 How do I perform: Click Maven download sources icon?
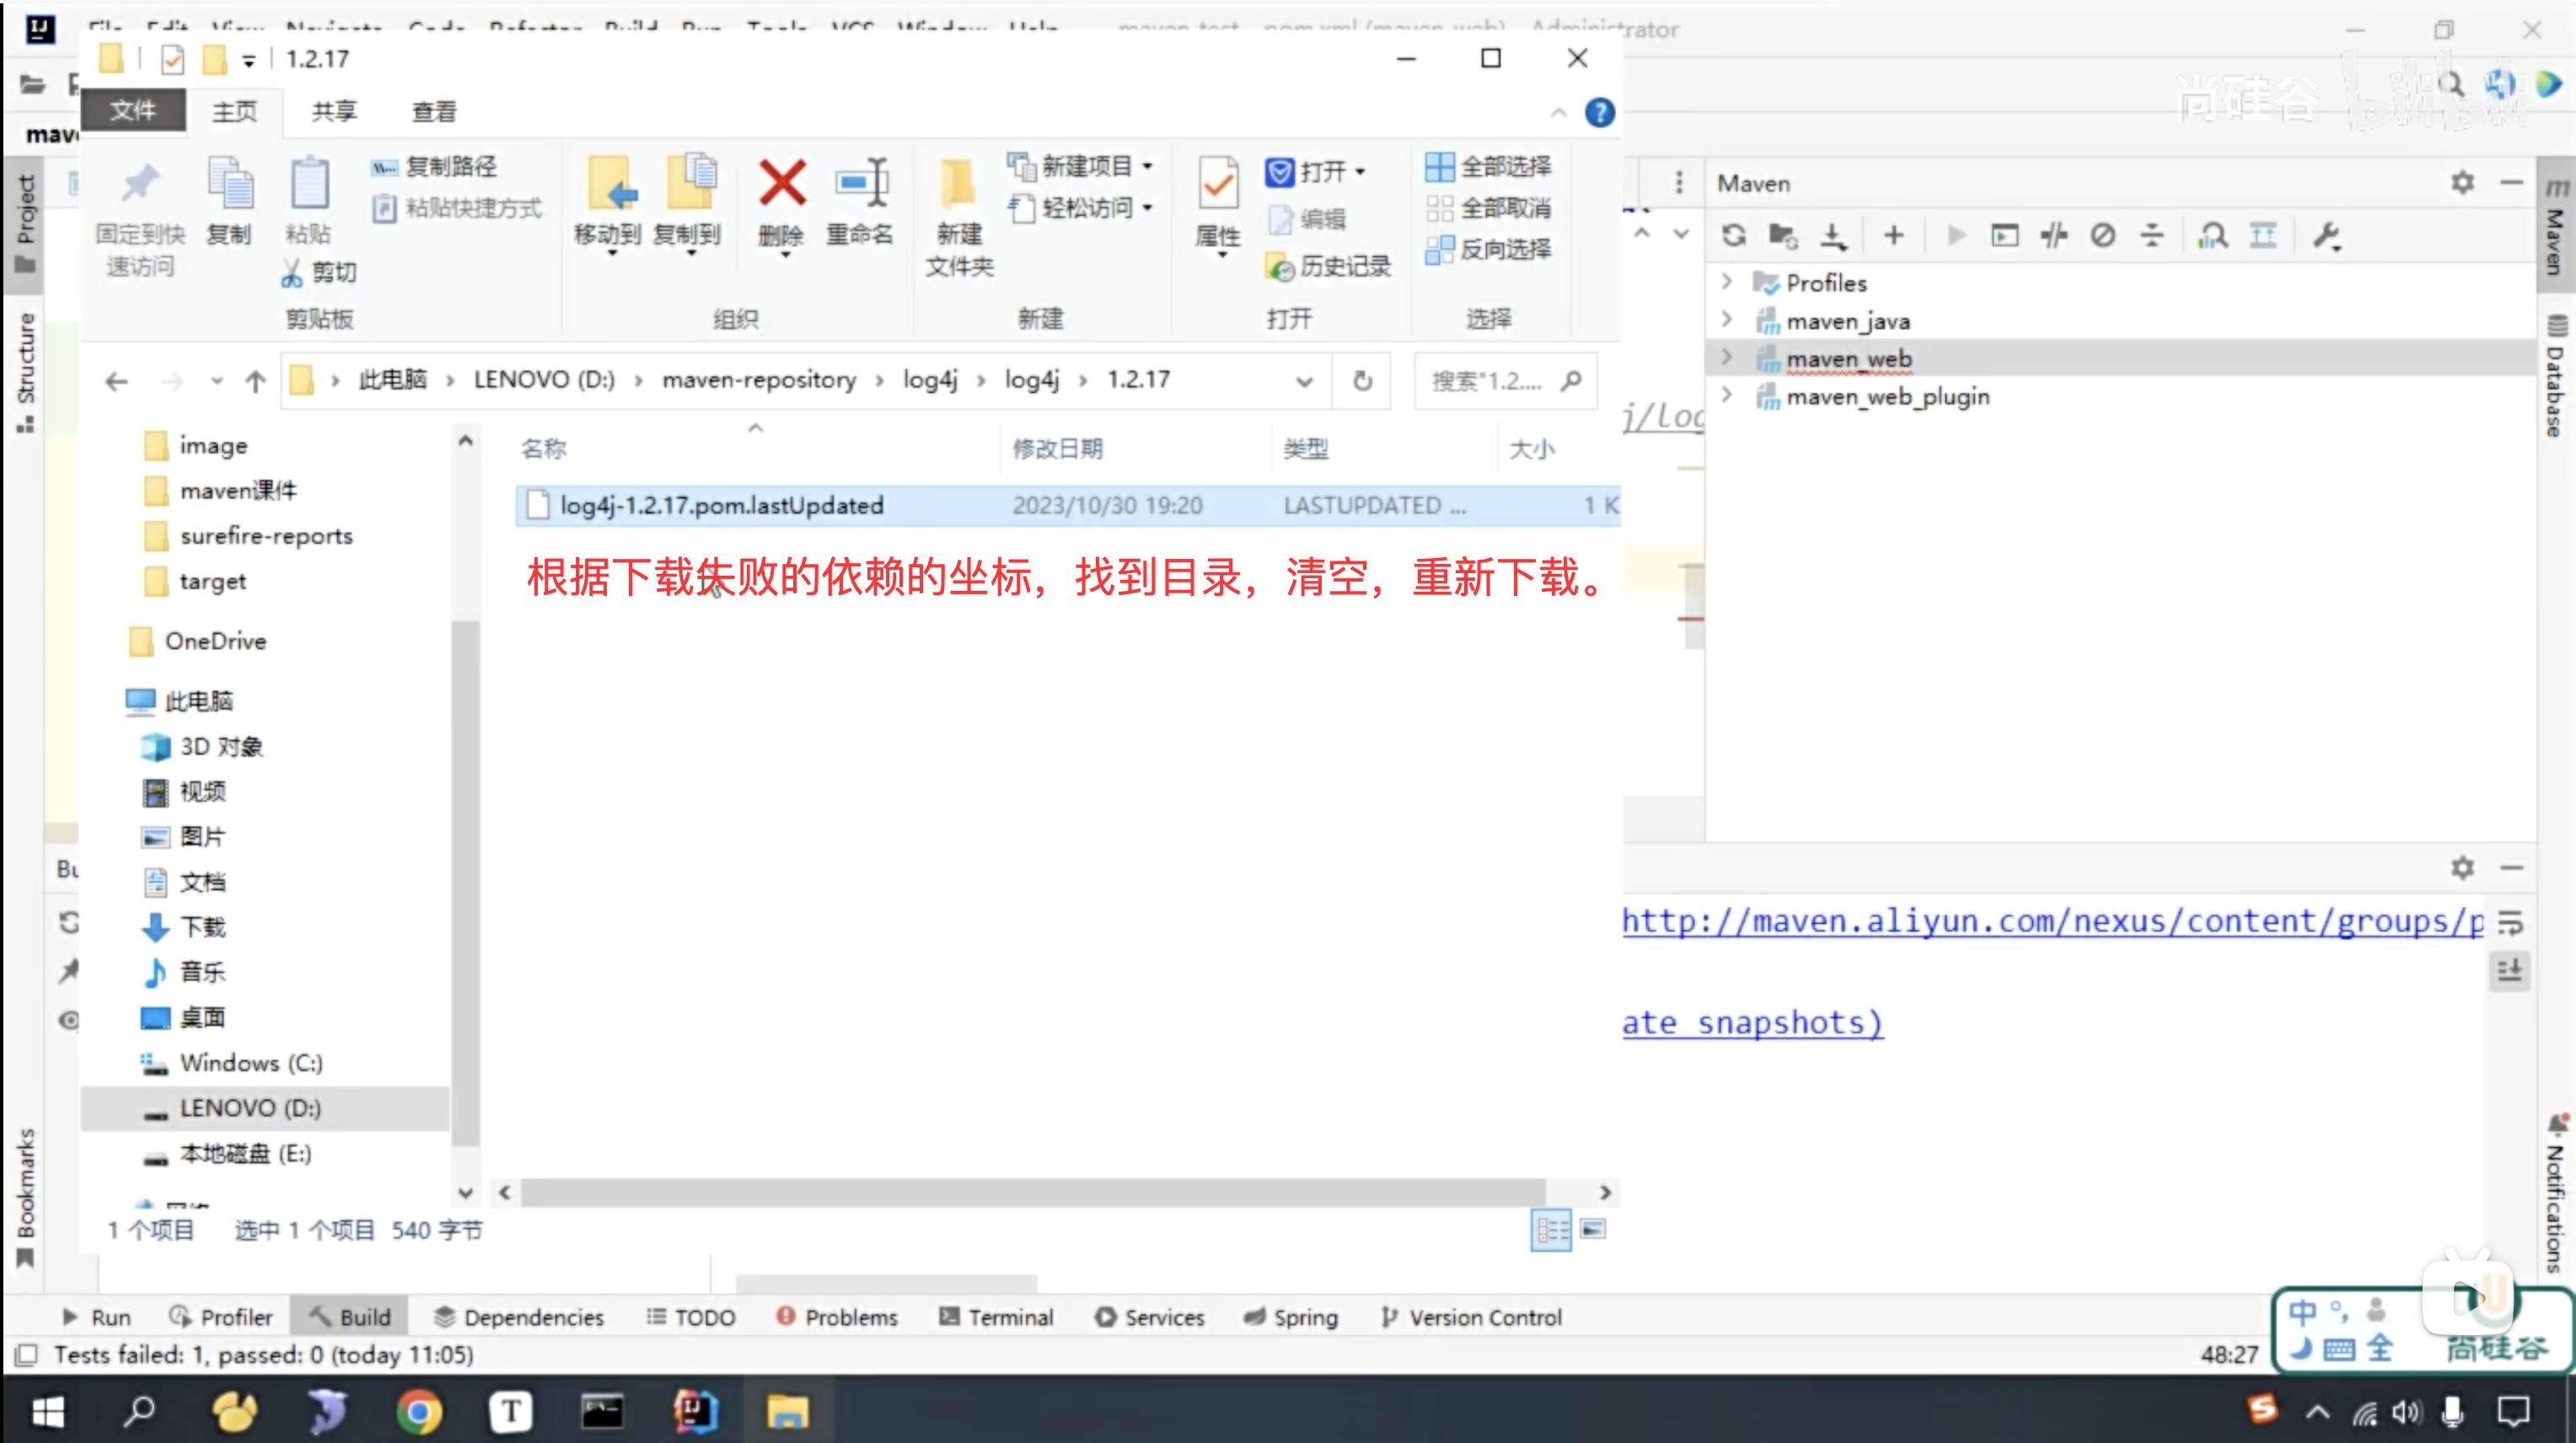tap(1832, 236)
